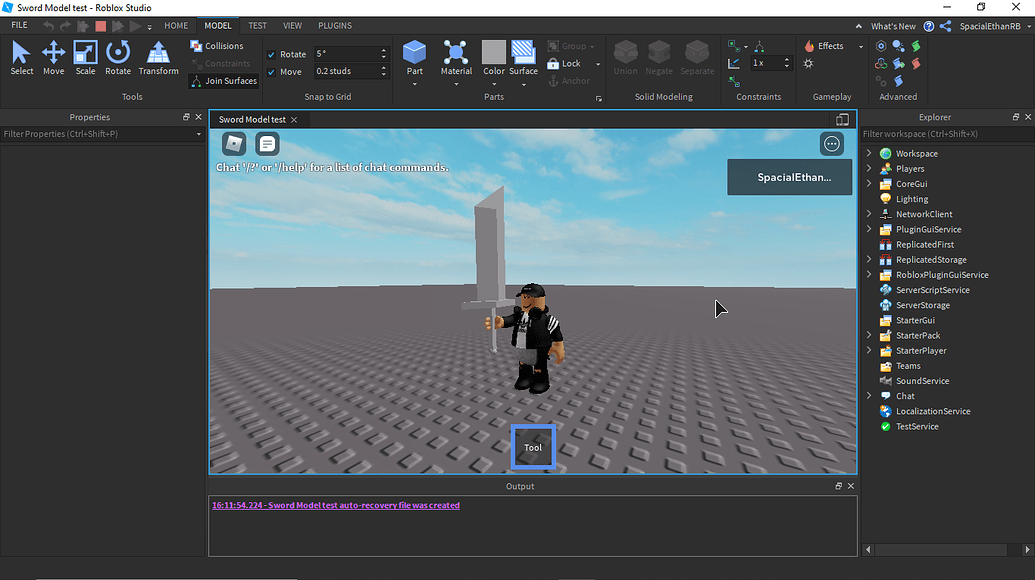
Task: Expand the Lighting node in Explorer
Action: [868, 198]
